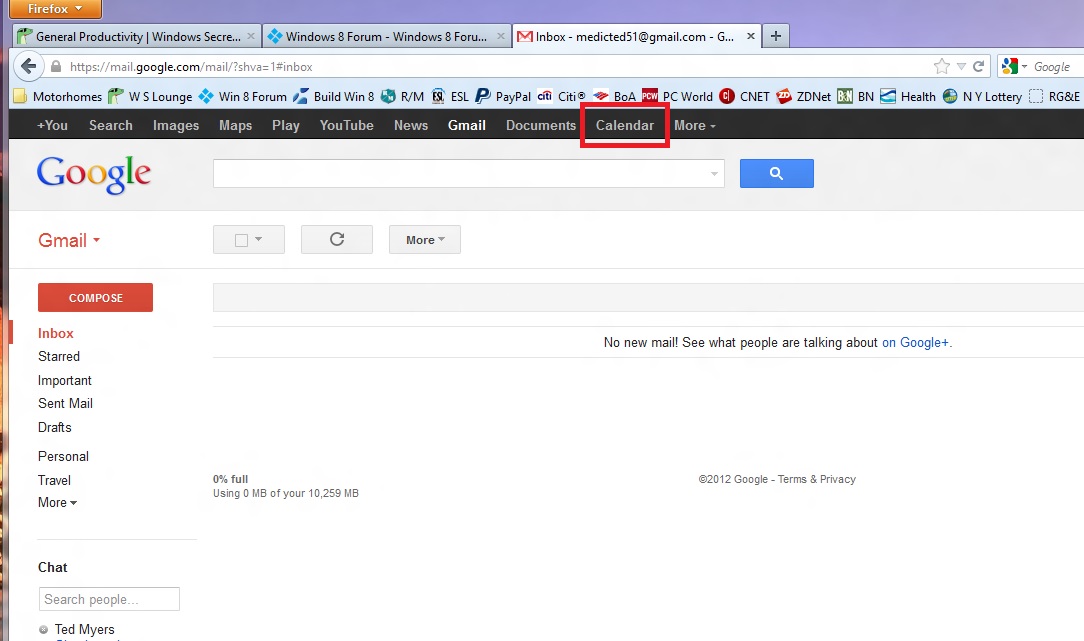Open the Firefox application menu
The image size is (1084, 641).
55,9
